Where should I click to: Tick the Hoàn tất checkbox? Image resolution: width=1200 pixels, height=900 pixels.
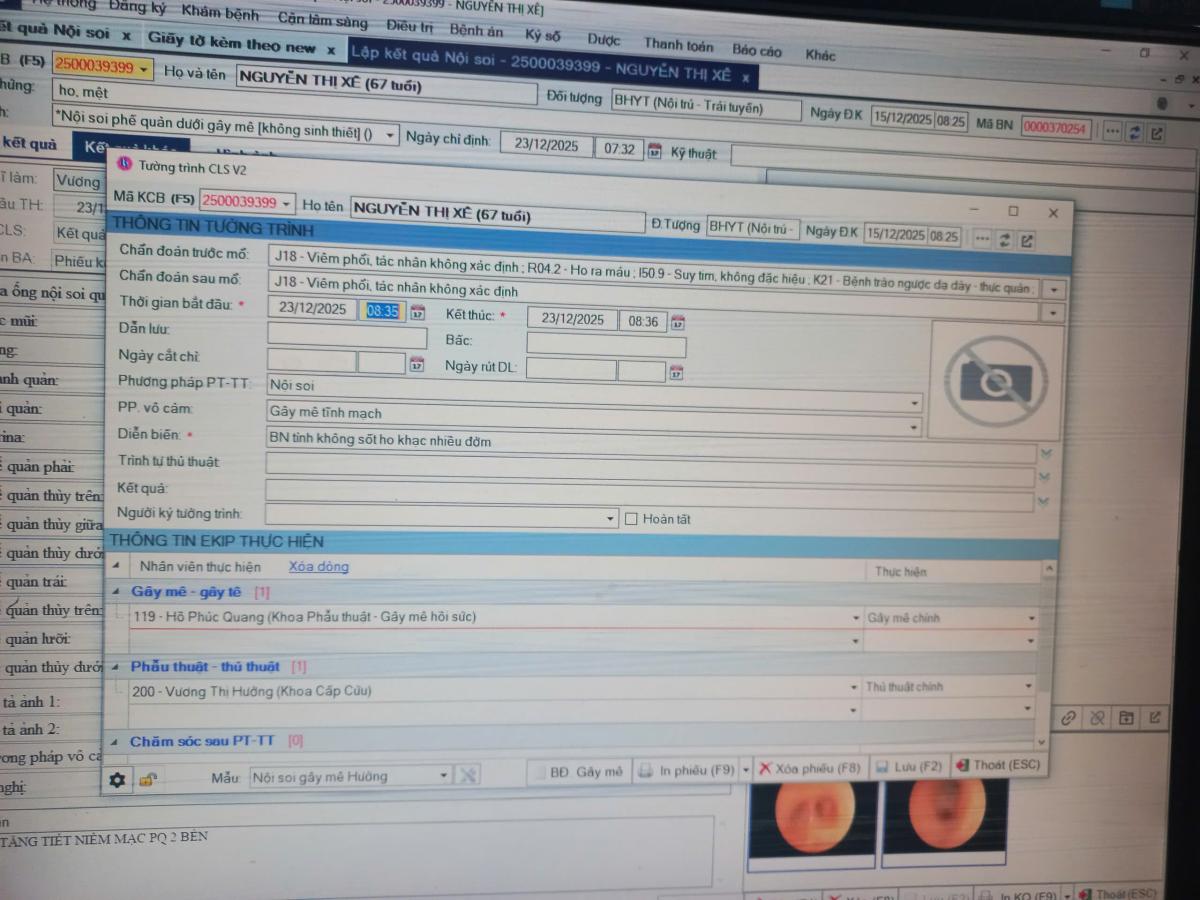coord(631,519)
